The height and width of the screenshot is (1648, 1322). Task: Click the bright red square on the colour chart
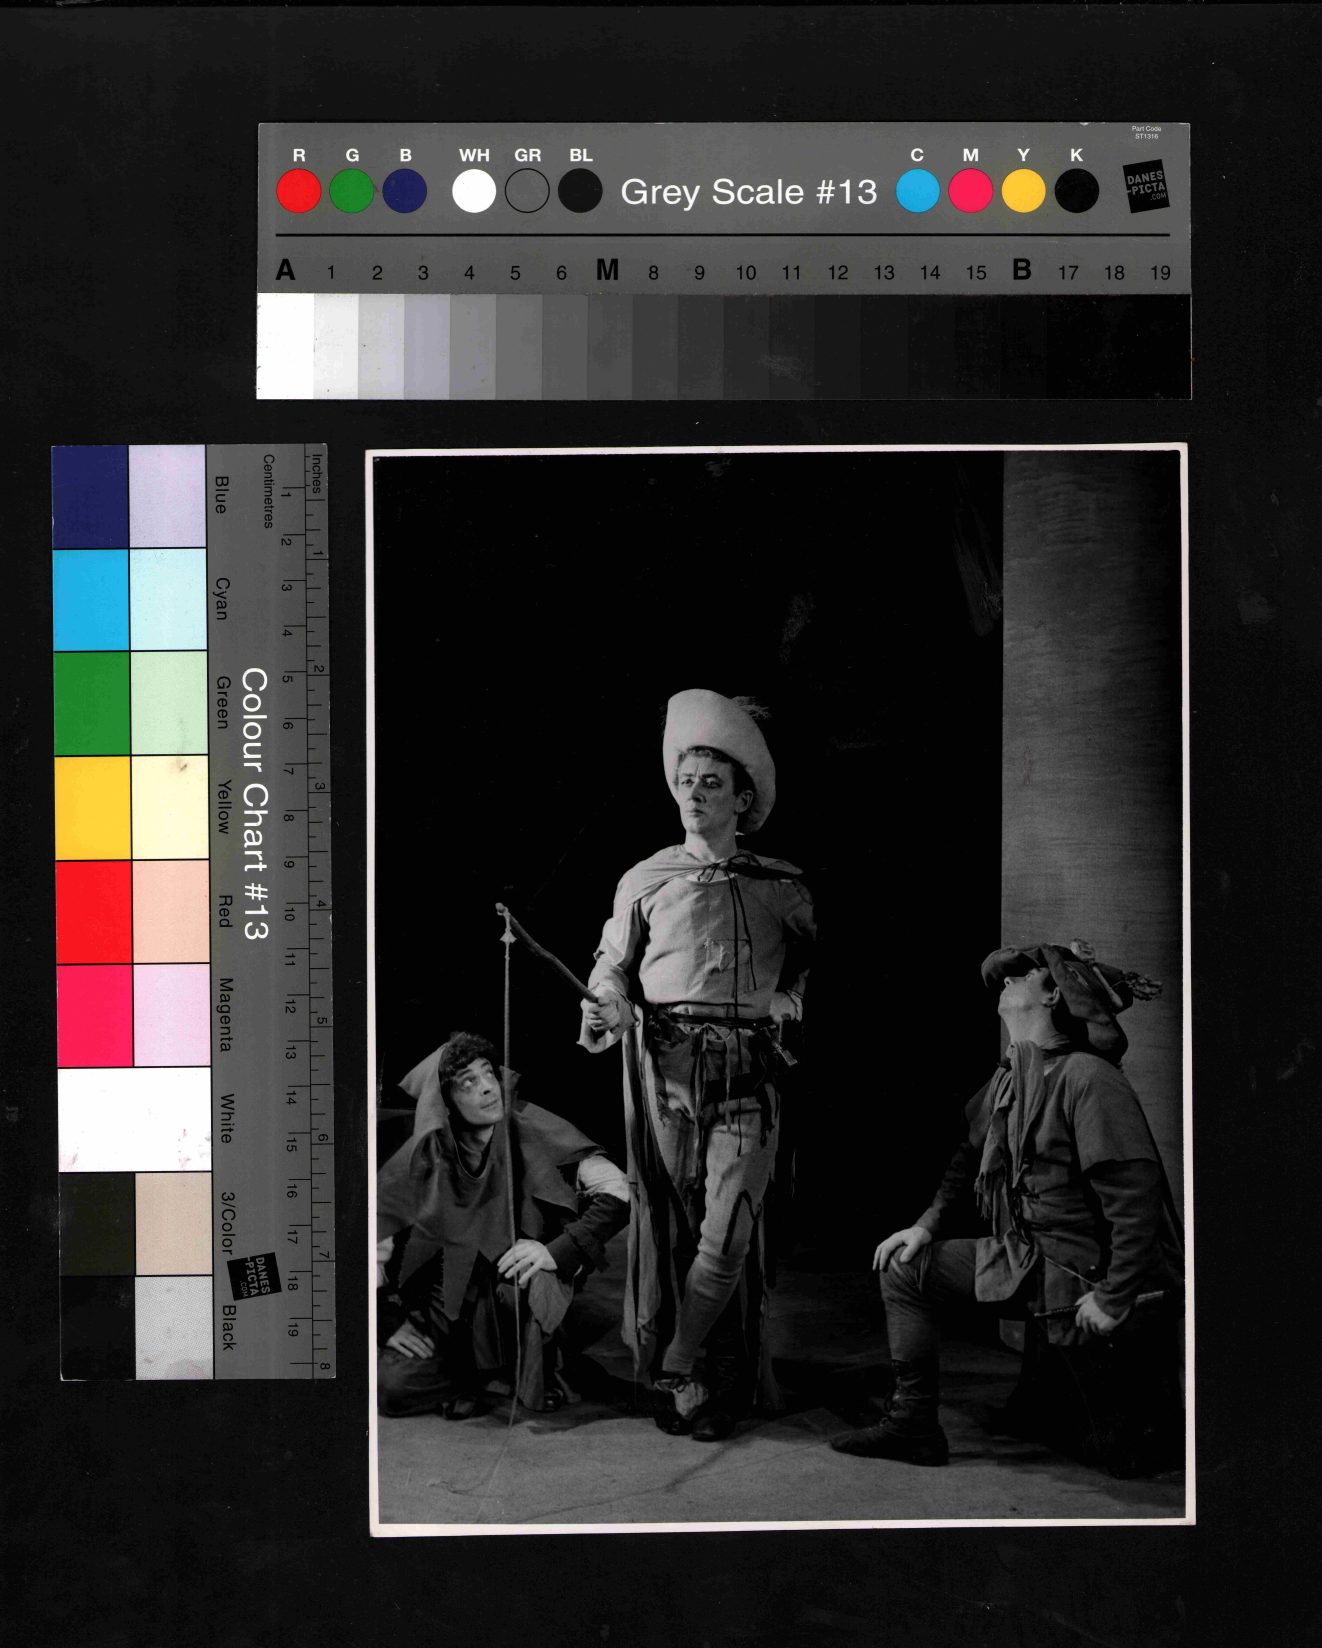tap(93, 911)
